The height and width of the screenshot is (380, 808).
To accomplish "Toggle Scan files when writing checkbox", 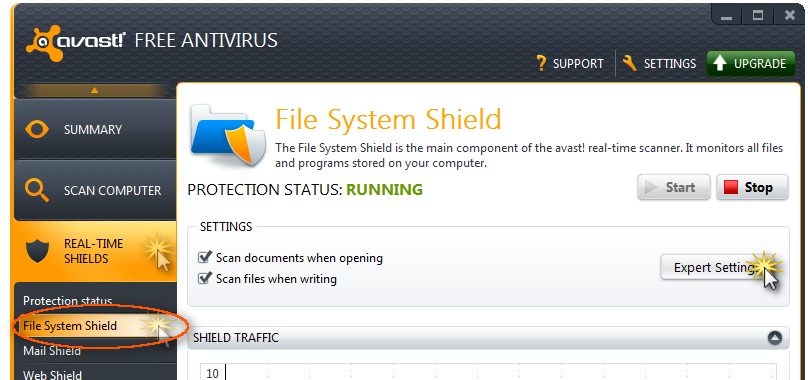I will tap(205, 278).
